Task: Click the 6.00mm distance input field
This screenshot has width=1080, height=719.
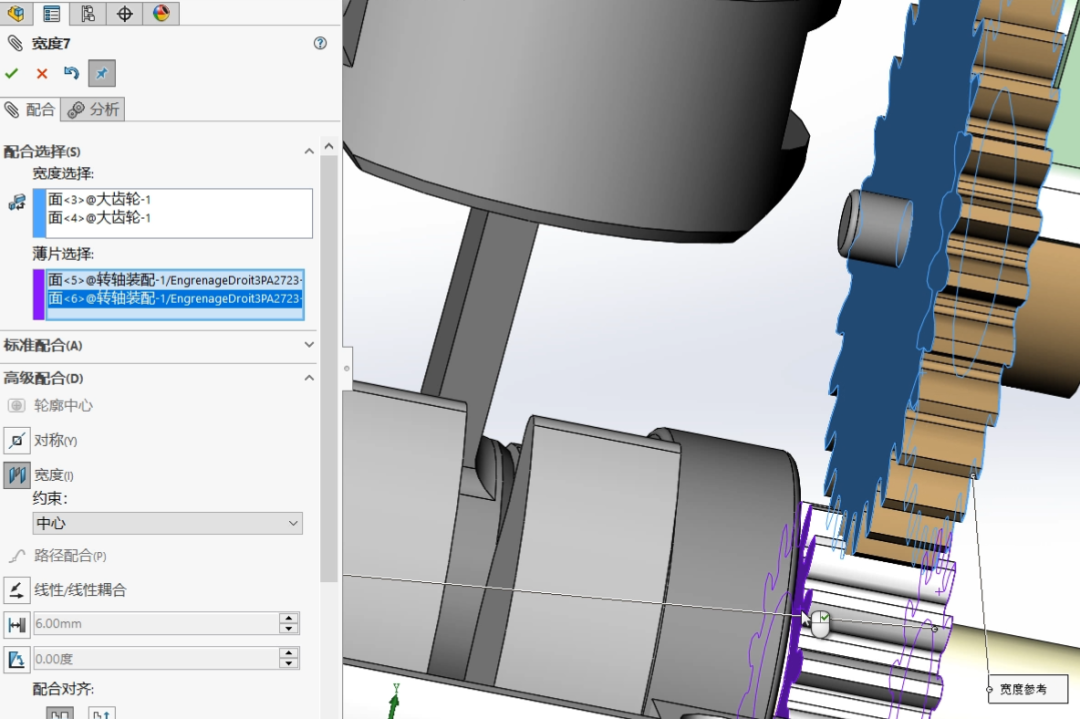Action: 156,624
